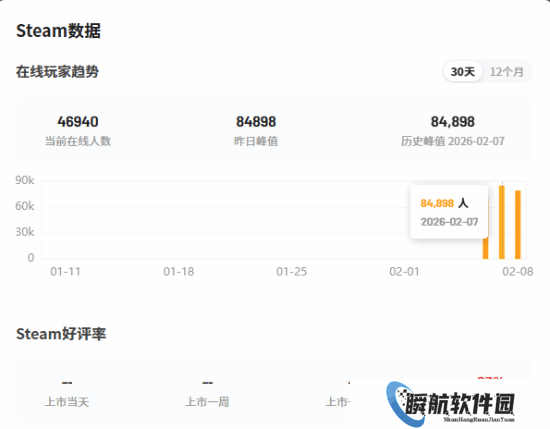
Task: Click the Steam数据 heading
Action: click(58, 31)
